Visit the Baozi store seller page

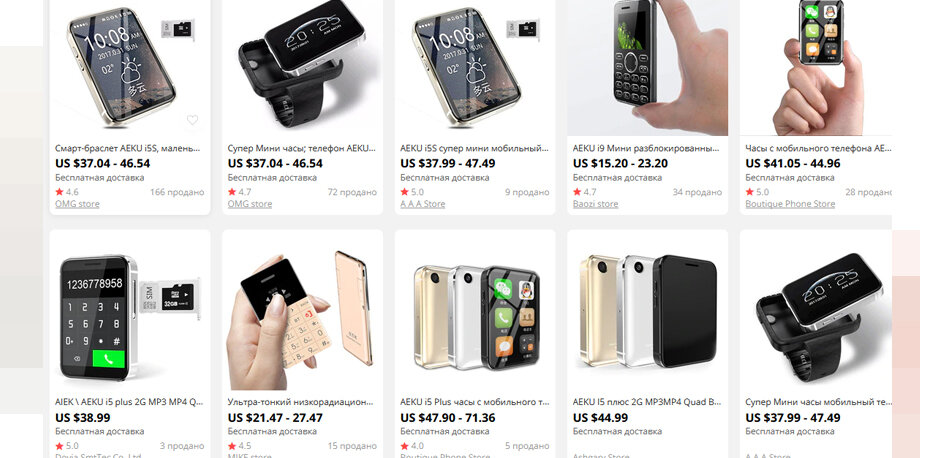pos(595,204)
